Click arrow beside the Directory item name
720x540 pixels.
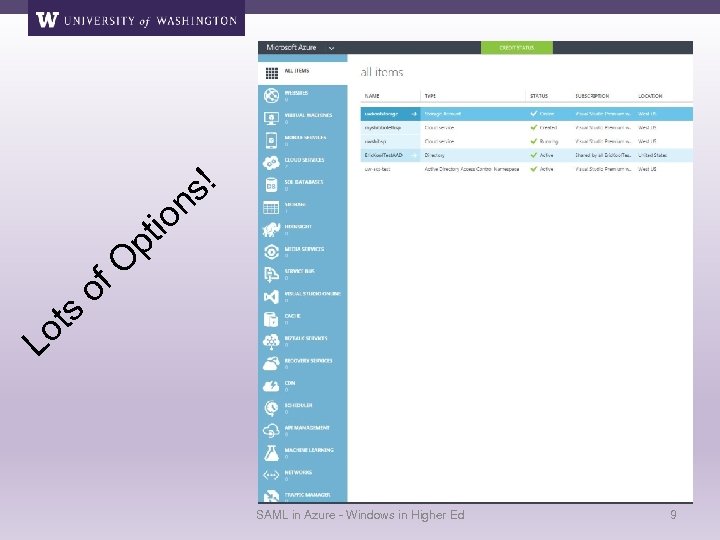click(413, 155)
